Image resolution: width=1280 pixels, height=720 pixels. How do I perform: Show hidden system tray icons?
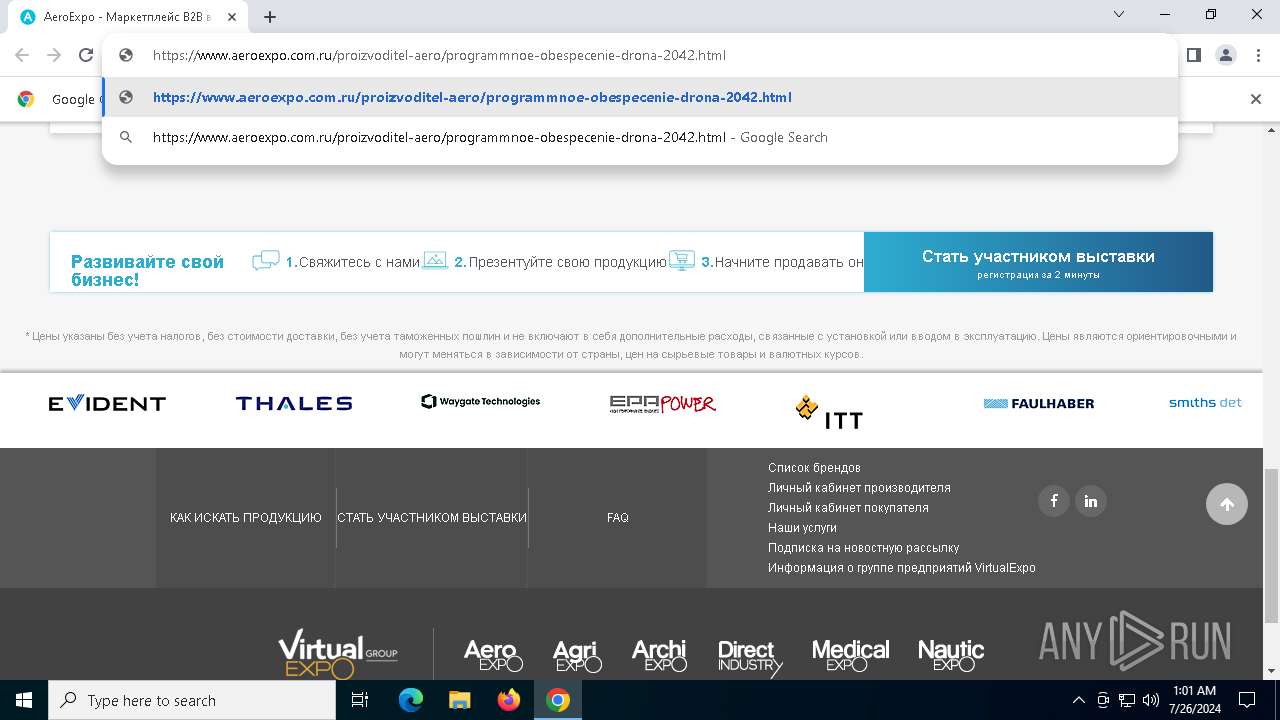(1078, 700)
